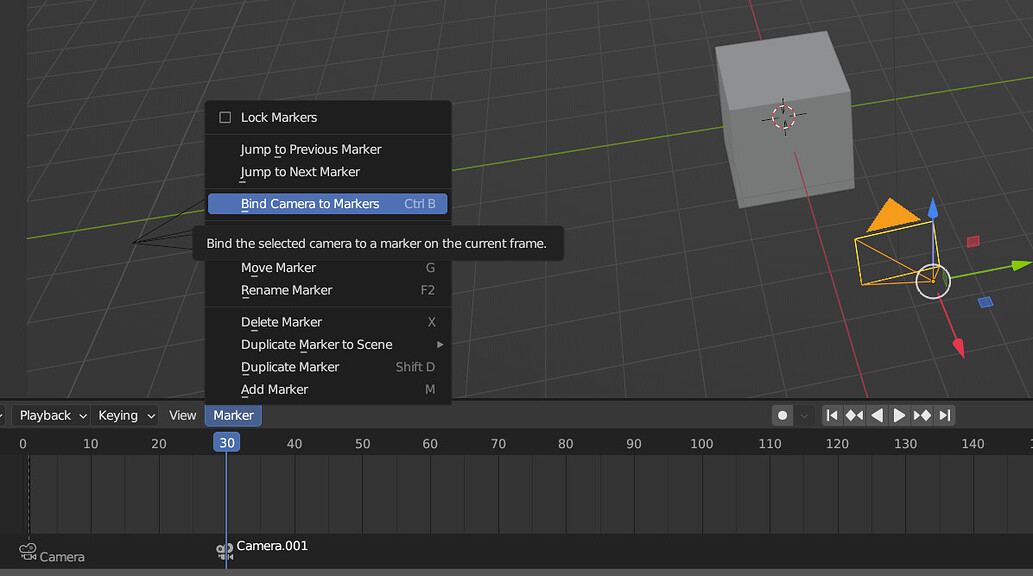1033x576 pixels.
Task: Click Move Marker menu entry
Action: click(328, 268)
